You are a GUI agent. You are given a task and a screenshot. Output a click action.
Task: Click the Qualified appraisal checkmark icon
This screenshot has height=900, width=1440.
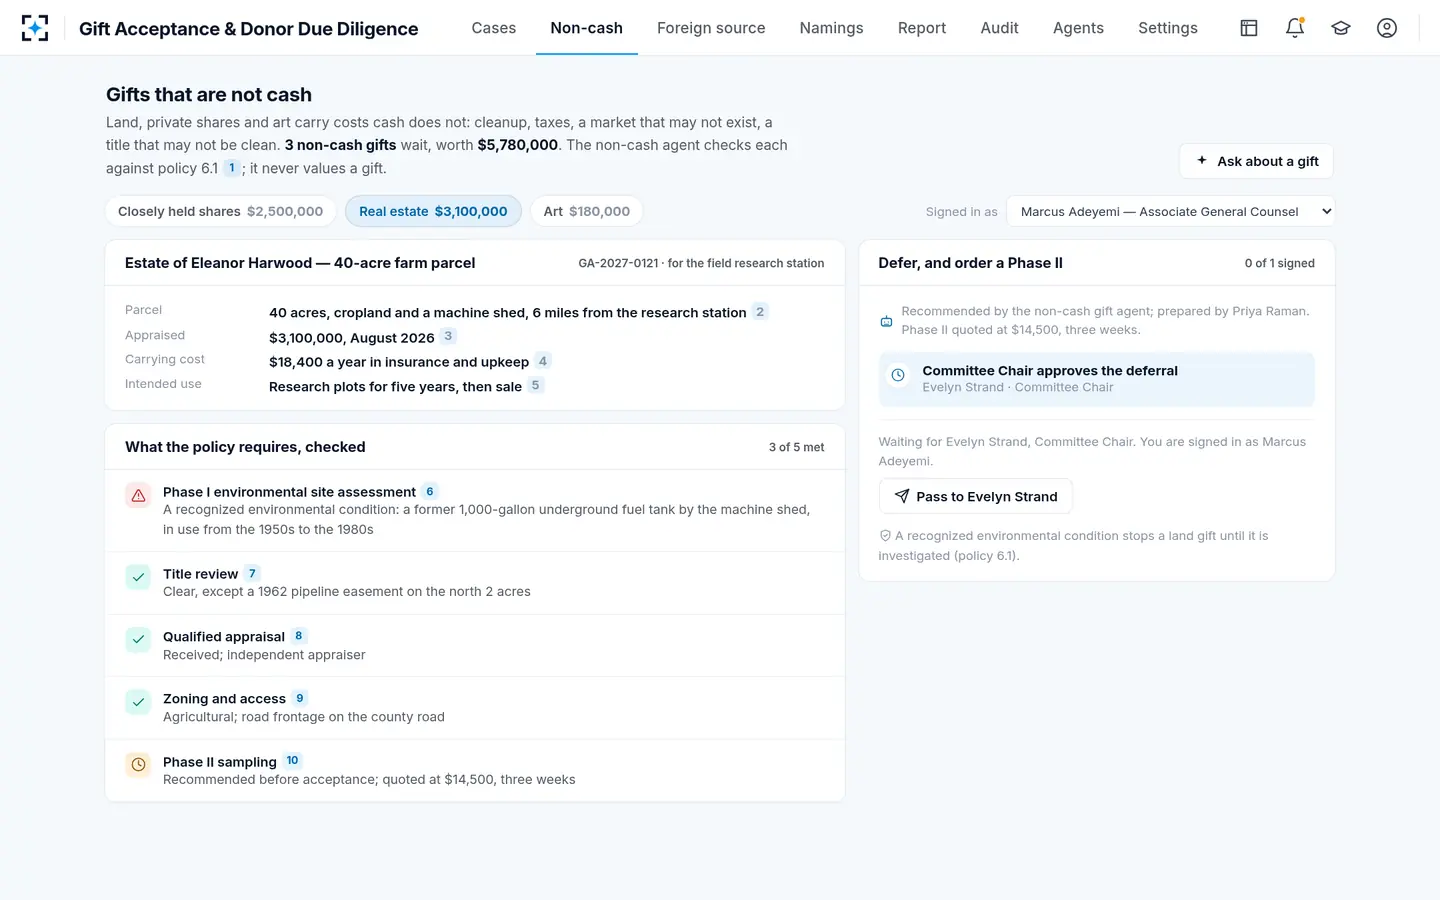coord(138,640)
